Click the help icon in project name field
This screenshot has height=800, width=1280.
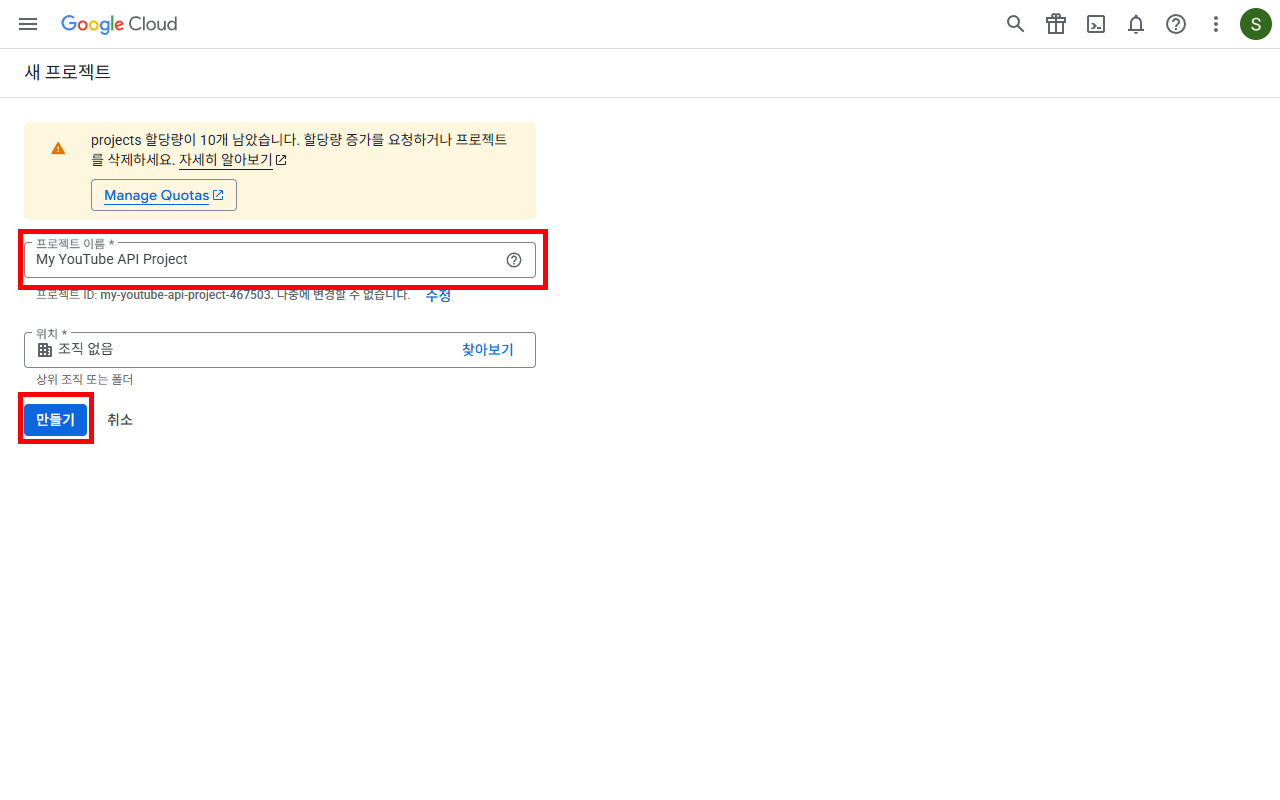tap(514, 260)
